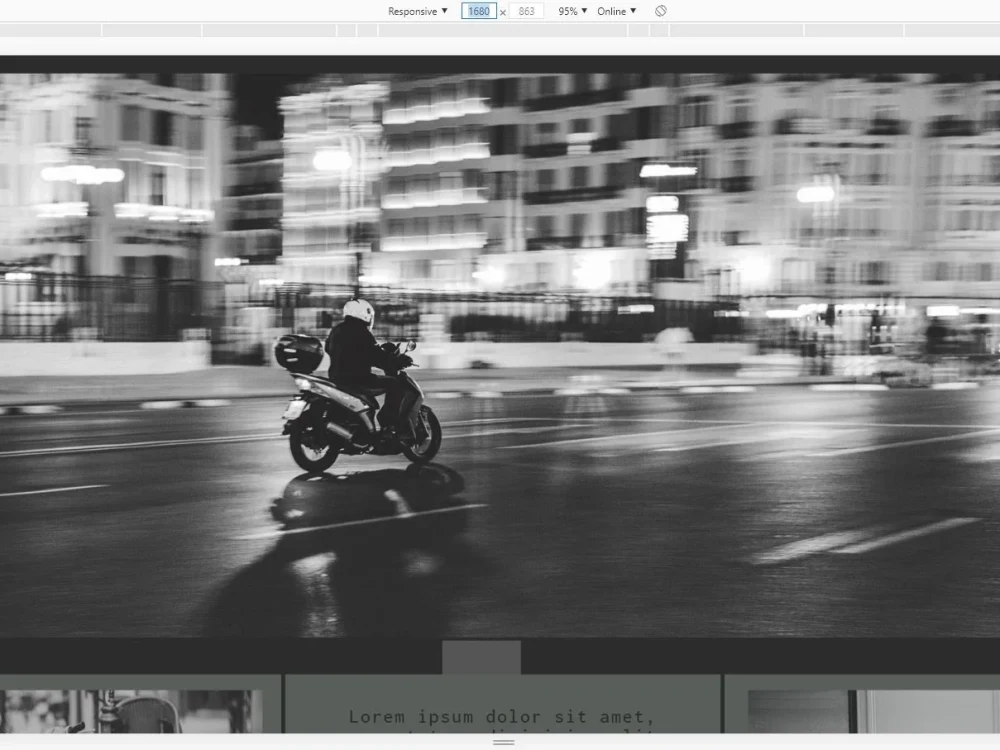Click the gray button below the hero image
Viewport: 1000px width, 750px height.
(x=482, y=657)
